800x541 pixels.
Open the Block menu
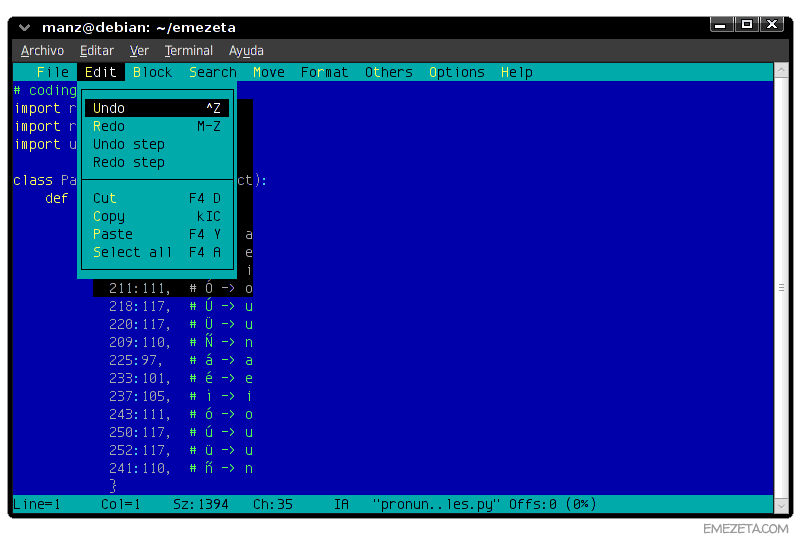tap(152, 72)
